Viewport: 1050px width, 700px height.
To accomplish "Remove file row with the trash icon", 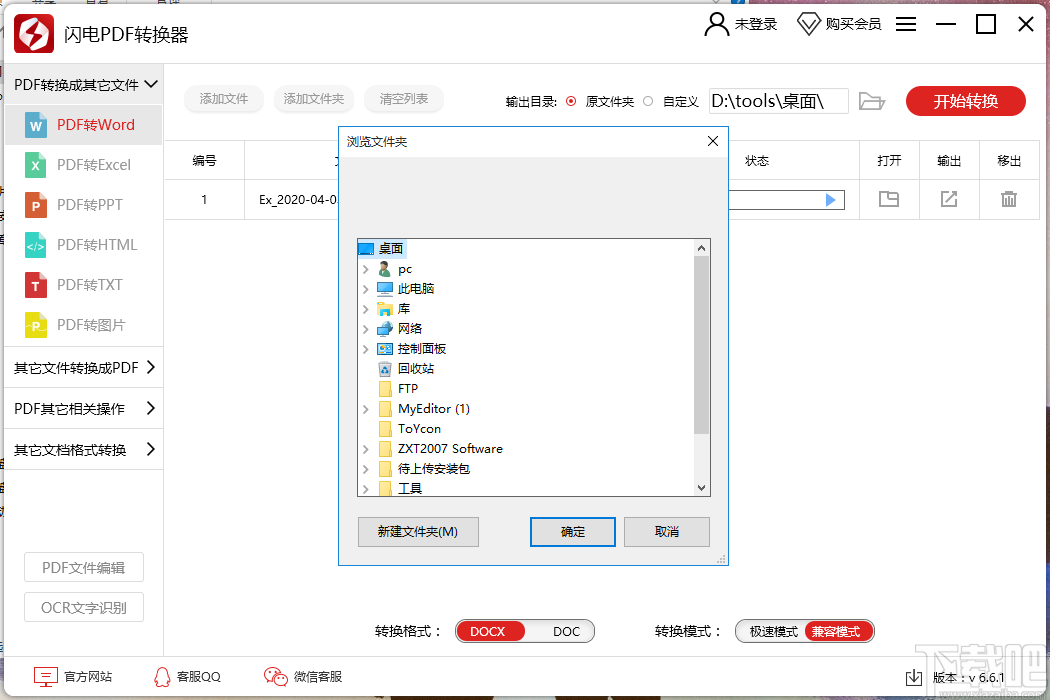I will point(1009,200).
